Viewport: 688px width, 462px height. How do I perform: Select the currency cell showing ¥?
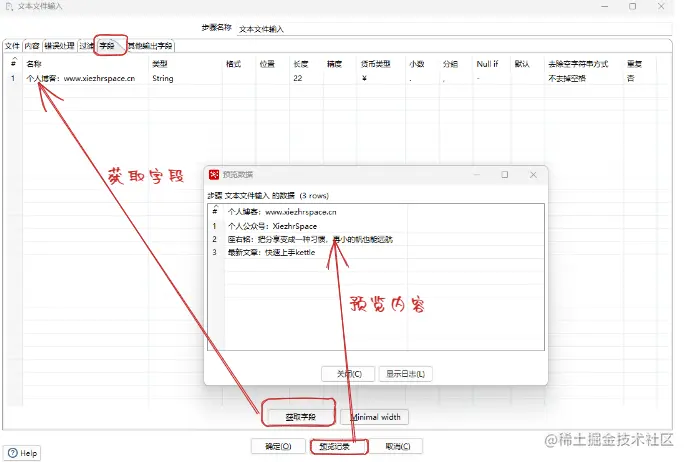coord(381,78)
